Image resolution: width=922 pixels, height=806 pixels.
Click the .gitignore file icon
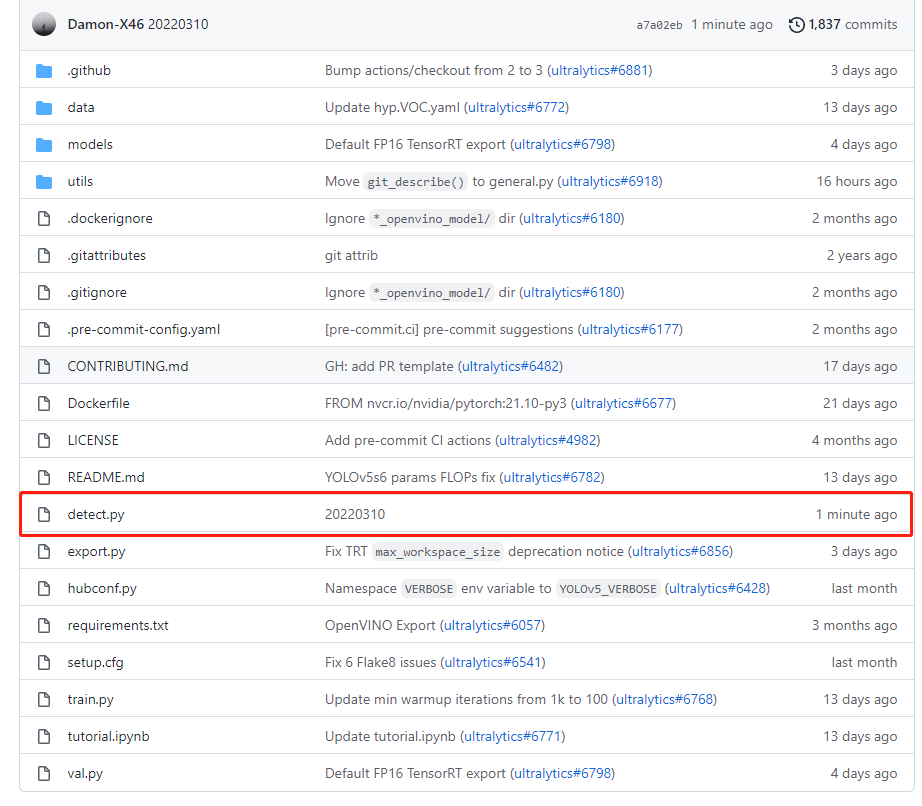(44, 293)
